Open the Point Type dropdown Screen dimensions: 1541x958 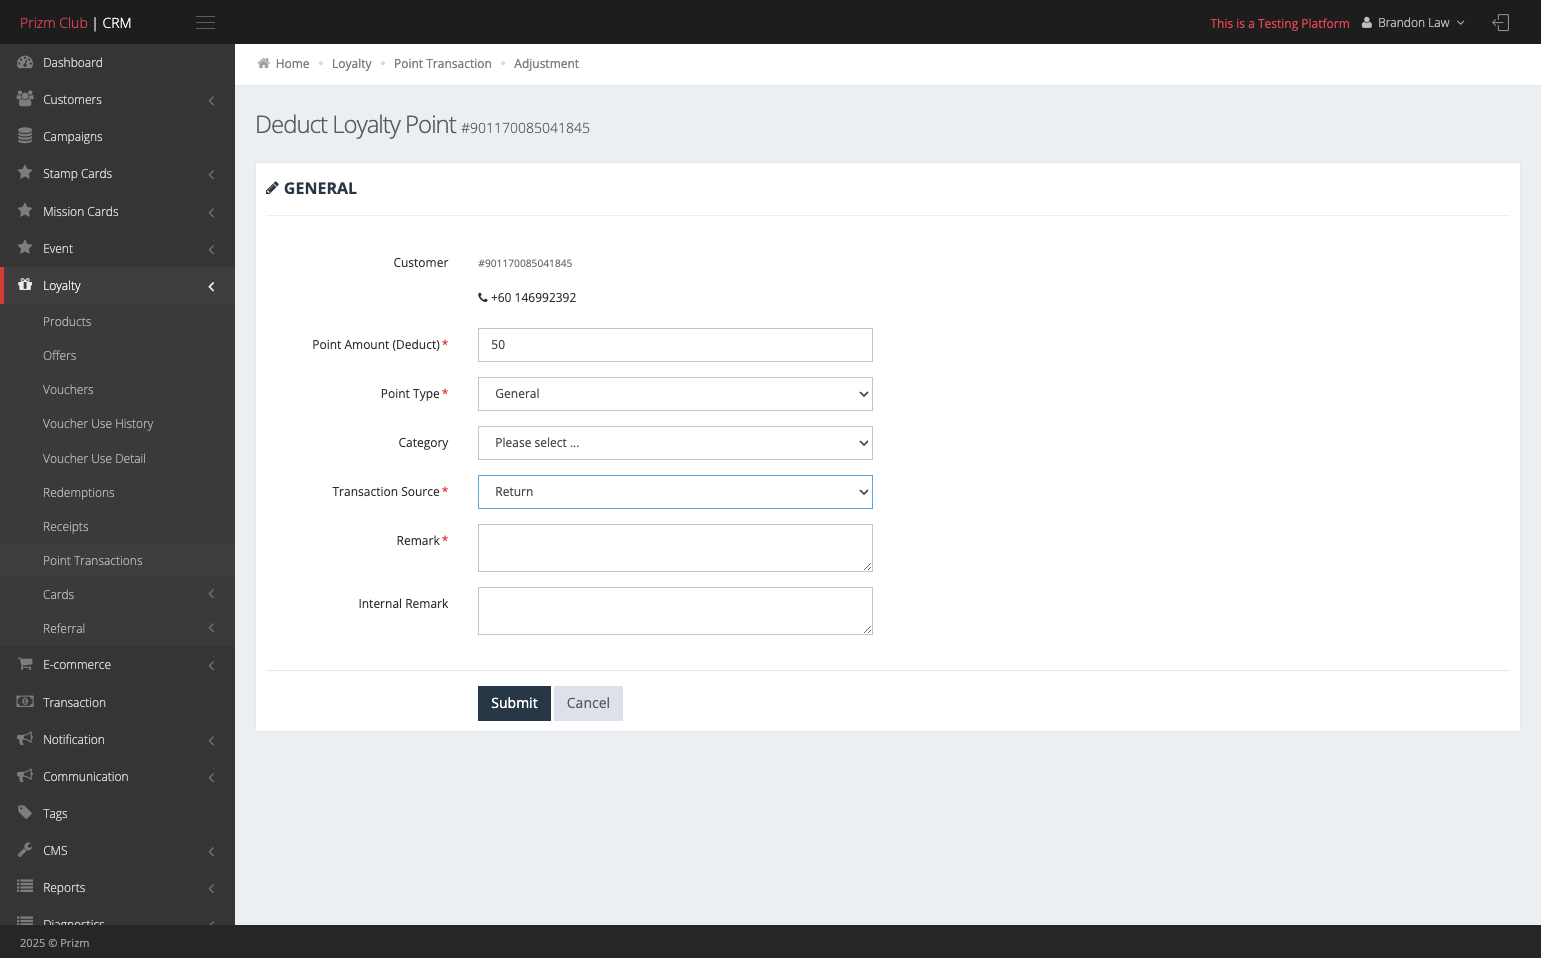coord(675,394)
